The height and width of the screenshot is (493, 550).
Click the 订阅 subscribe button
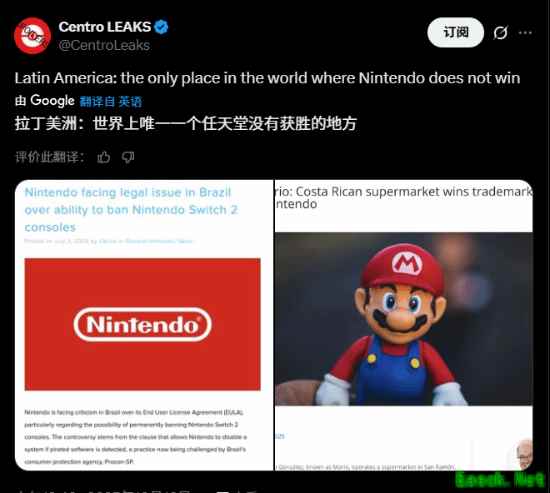pos(455,32)
